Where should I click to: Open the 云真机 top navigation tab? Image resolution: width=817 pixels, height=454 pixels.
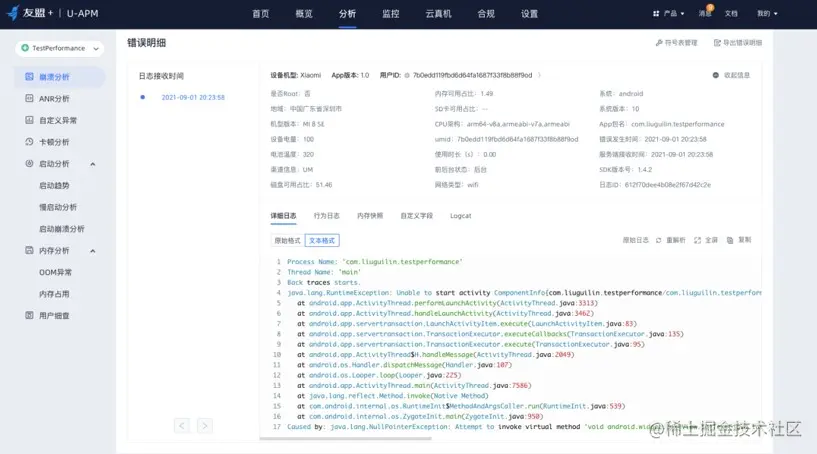coord(438,14)
